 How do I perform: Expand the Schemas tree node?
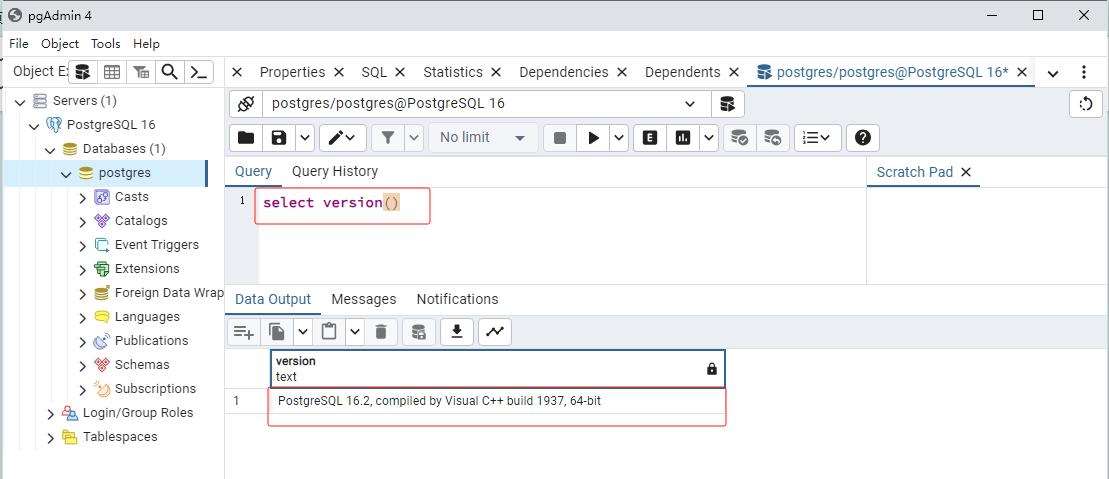[83, 365]
